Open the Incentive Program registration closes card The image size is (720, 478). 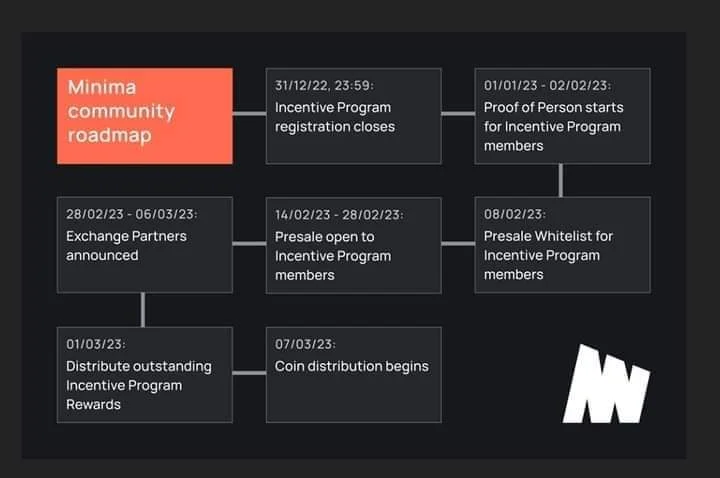(x=354, y=116)
